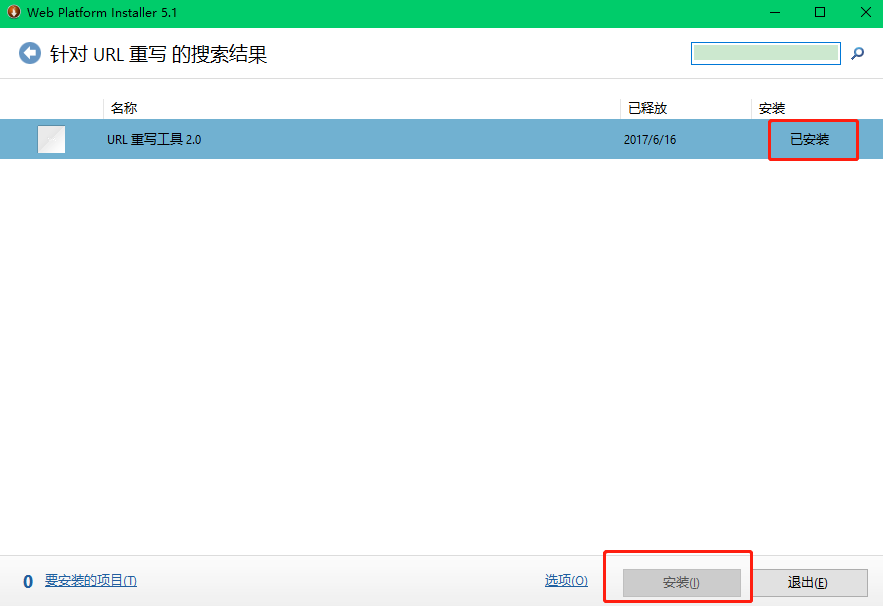Click the 退出(E) exit button
883x606 pixels.
coord(810,582)
